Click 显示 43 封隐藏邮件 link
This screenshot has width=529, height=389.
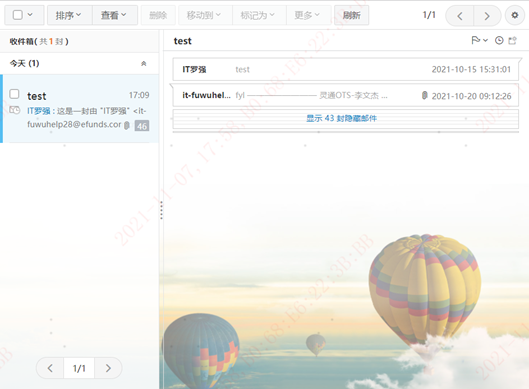341,118
